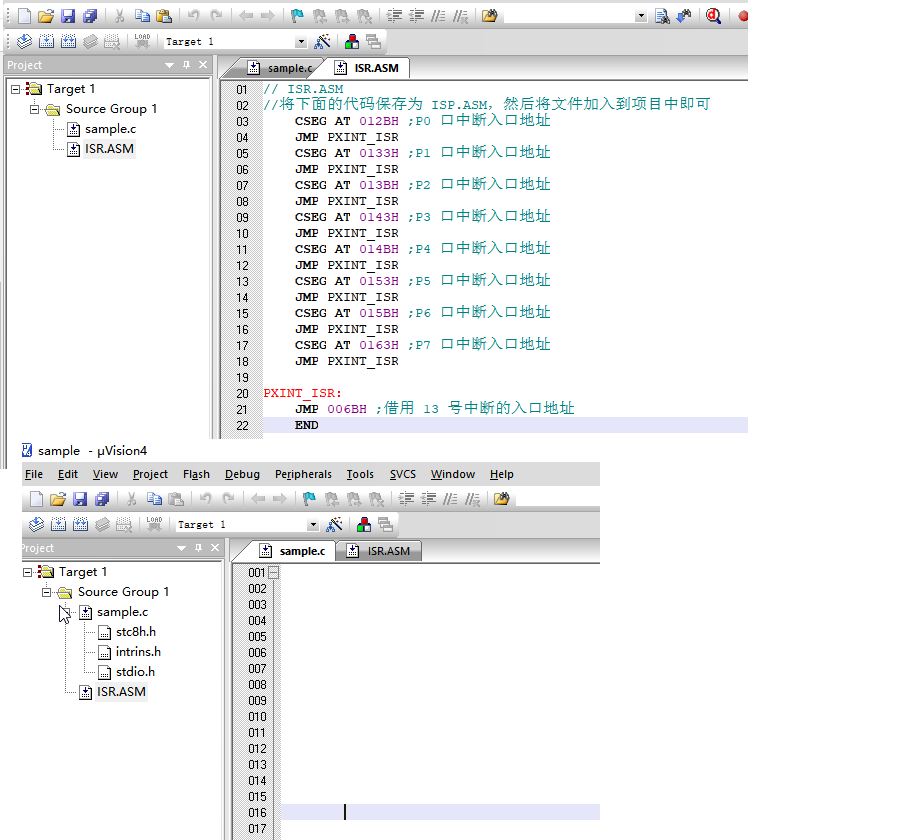Toggle bookmark flag icon in lower window
906x840 pixels.
pyautogui.click(x=309, y=499)
